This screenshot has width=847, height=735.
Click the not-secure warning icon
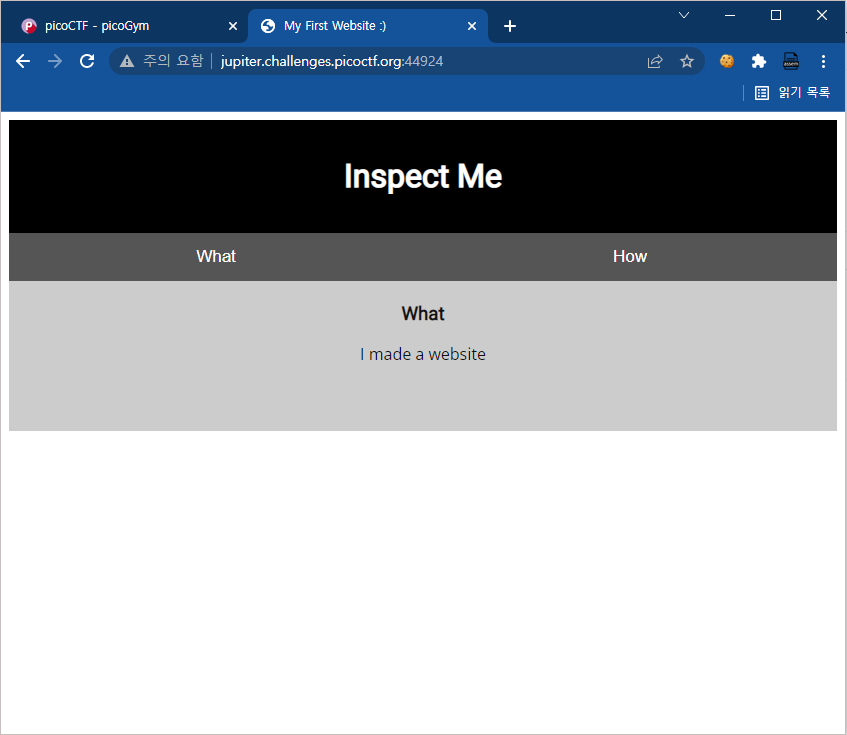click(127, 61)
